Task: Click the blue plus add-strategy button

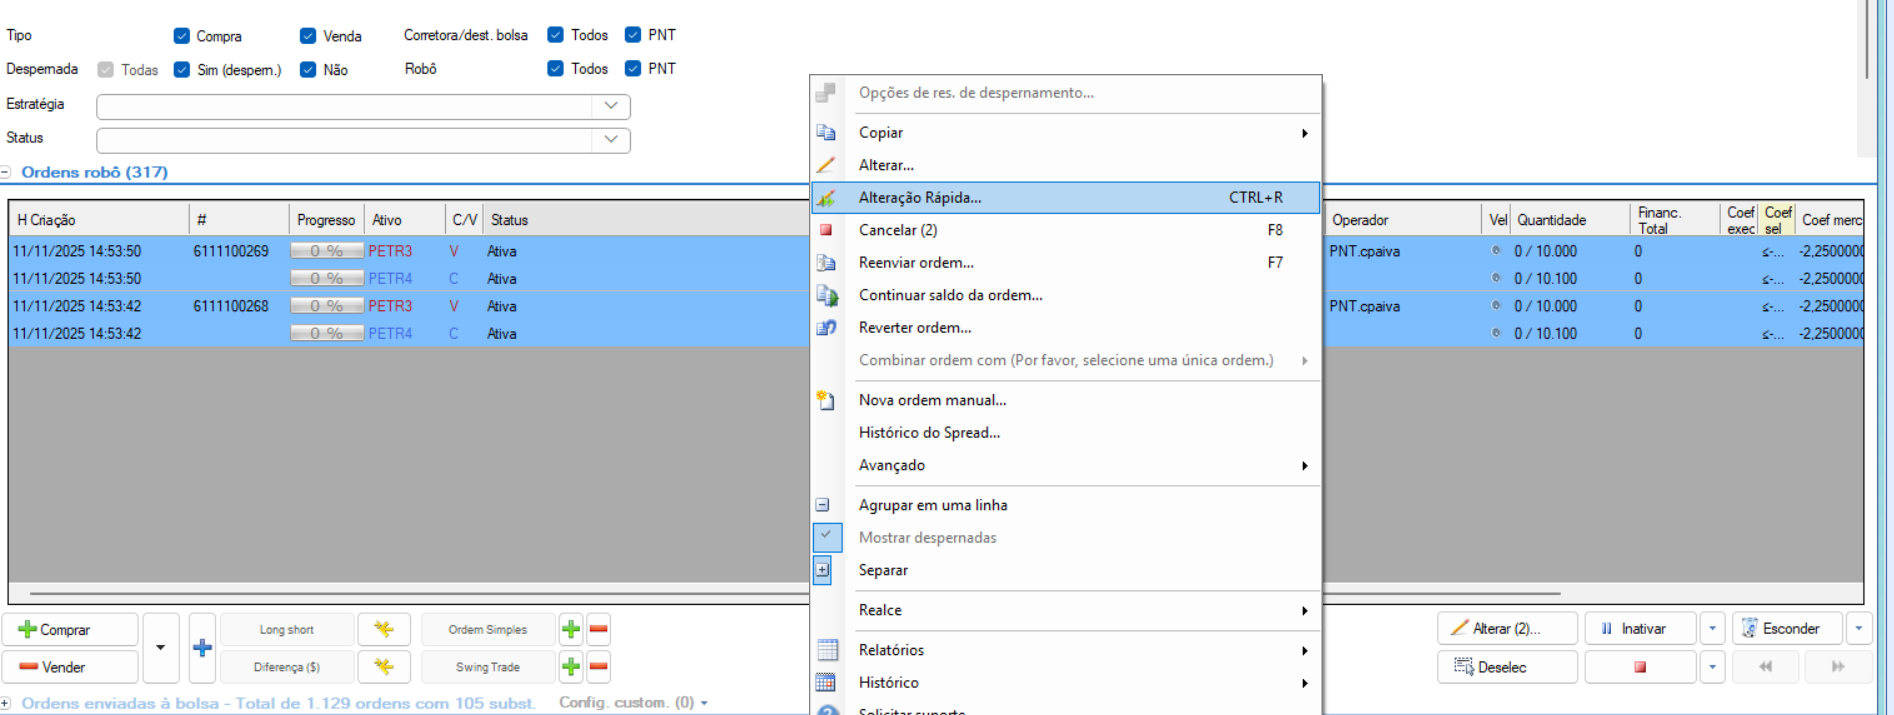Action: [x=202, y=648]
